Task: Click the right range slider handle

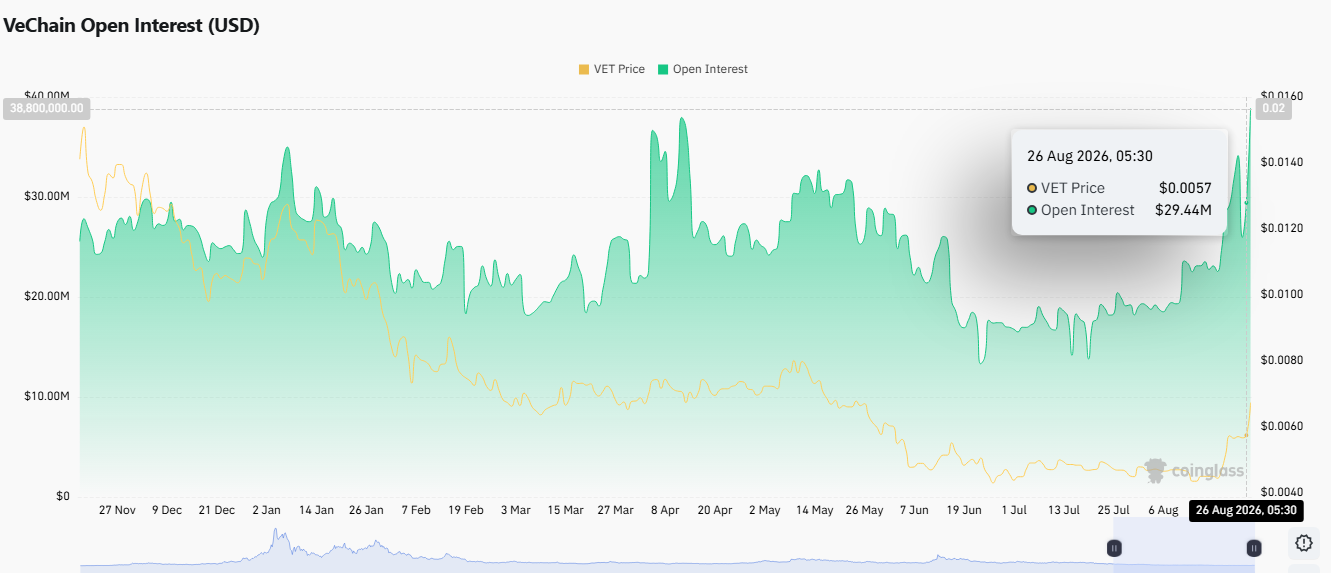Action: pyautogui.click(x=1253, y=548)
